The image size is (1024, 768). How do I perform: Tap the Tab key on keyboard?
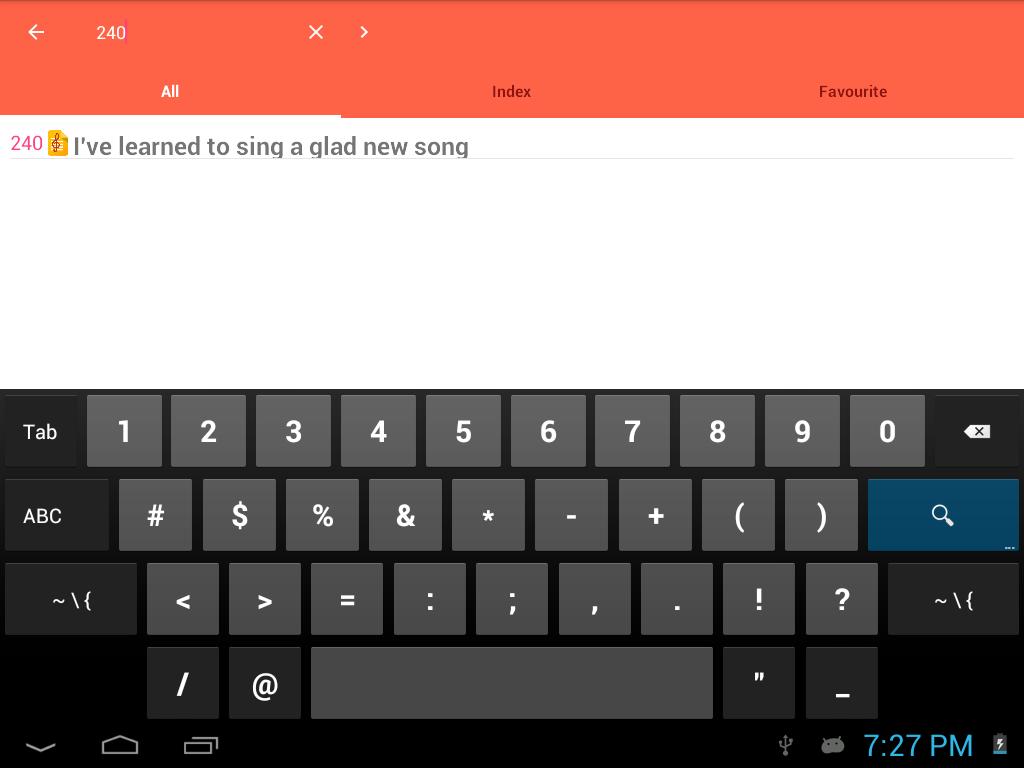(40, 431)
